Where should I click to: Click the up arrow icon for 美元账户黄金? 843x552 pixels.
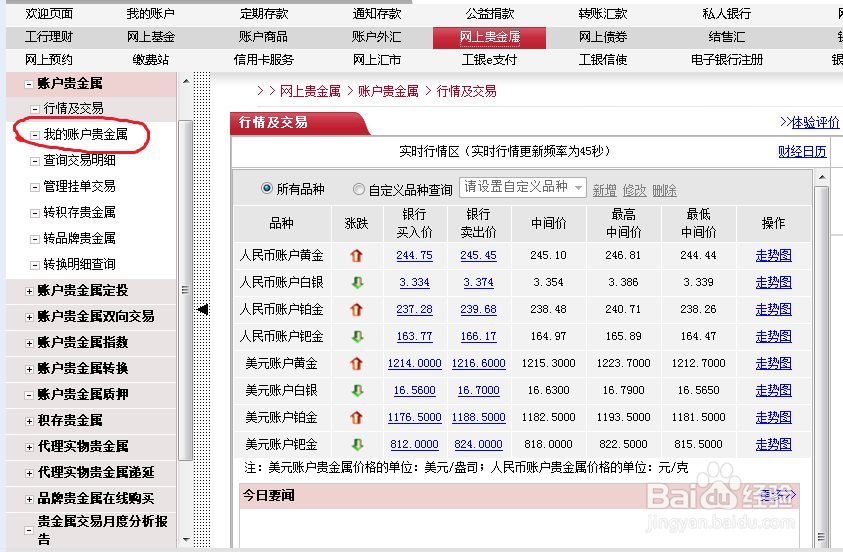pyautogui.click(x=356, y=364)
